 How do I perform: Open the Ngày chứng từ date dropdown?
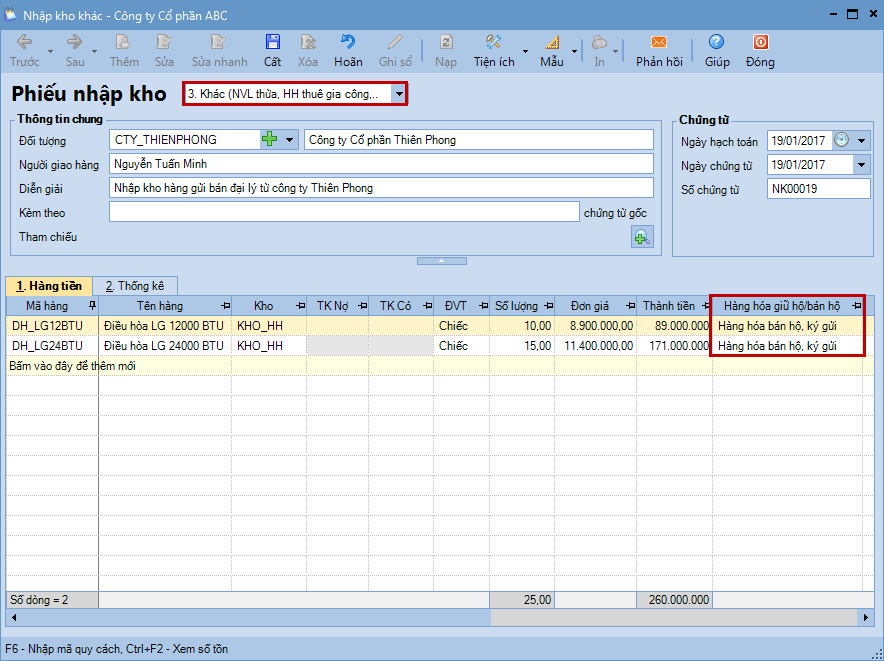[861, 165]
